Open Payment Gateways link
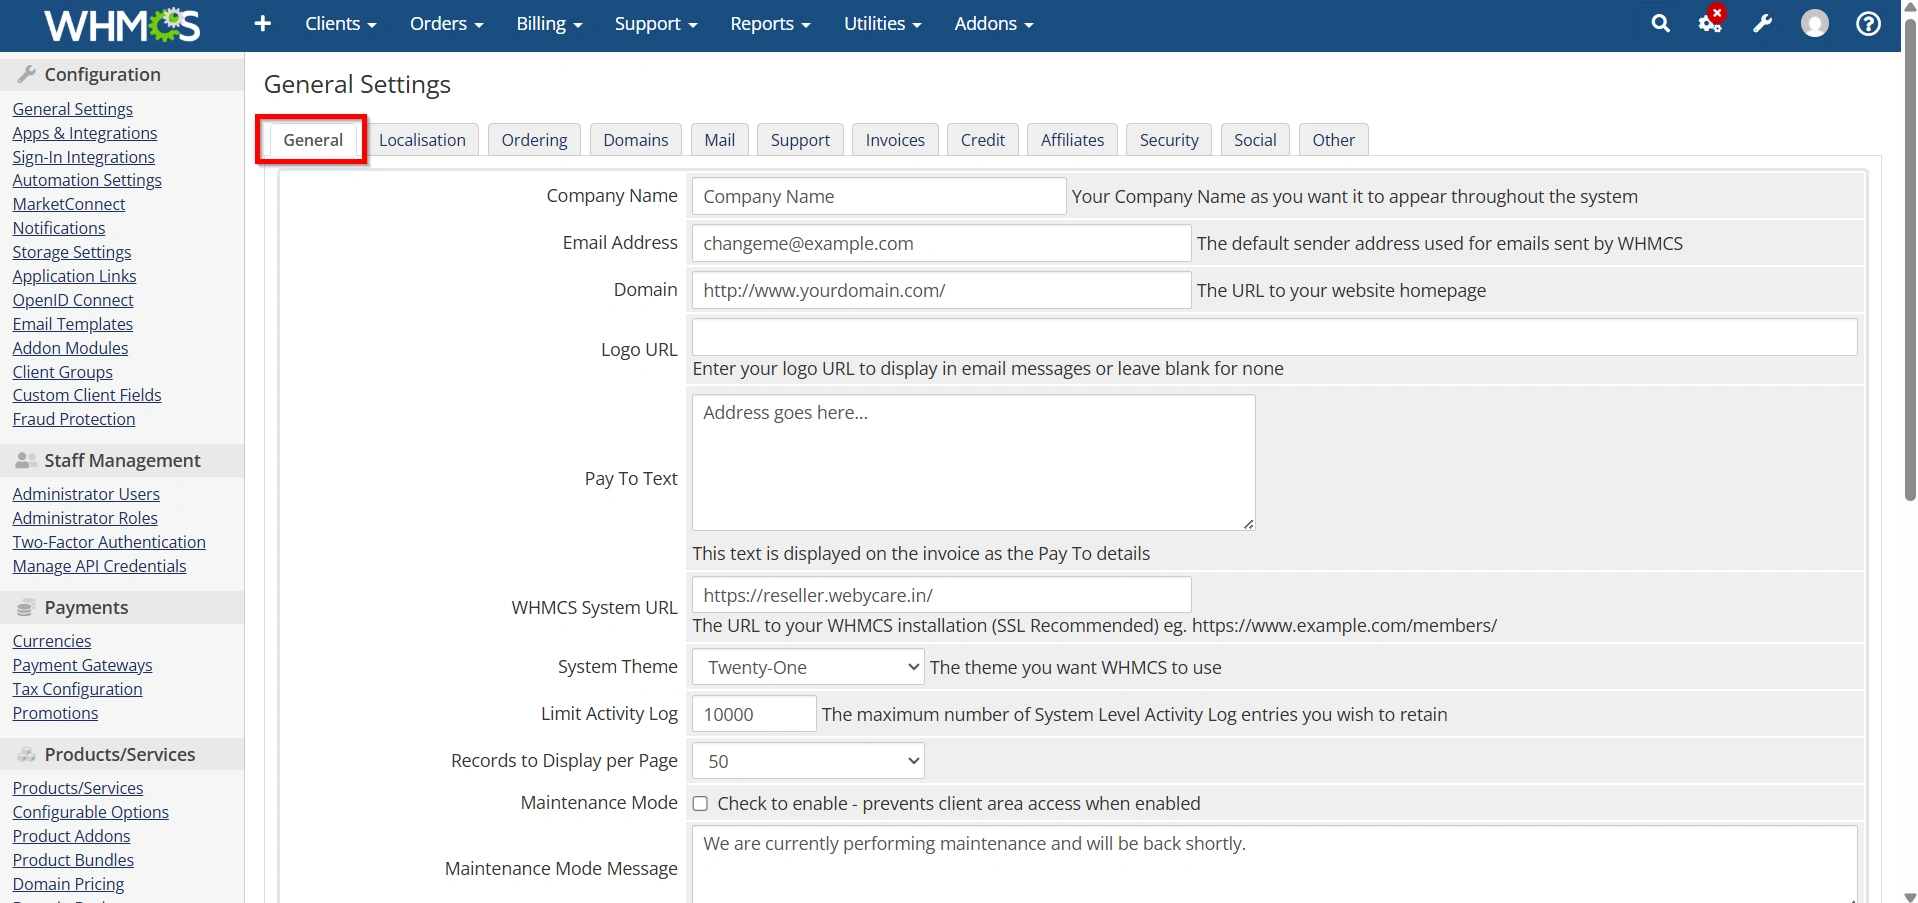The height and width of the screenshot is (903, 1918). coord(82,665)
